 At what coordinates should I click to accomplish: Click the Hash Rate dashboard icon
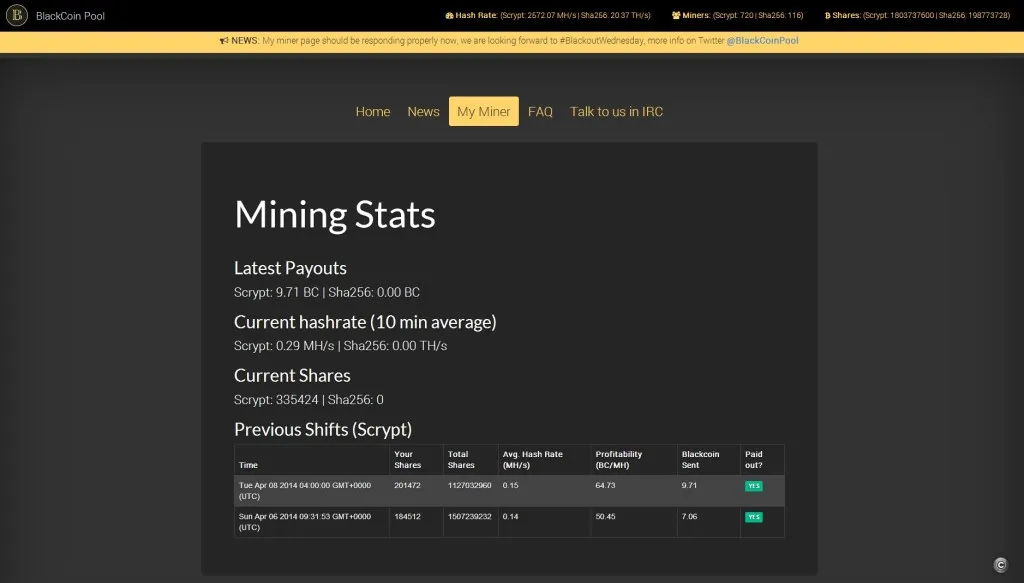pyautogui.click(x=449, y=16)
